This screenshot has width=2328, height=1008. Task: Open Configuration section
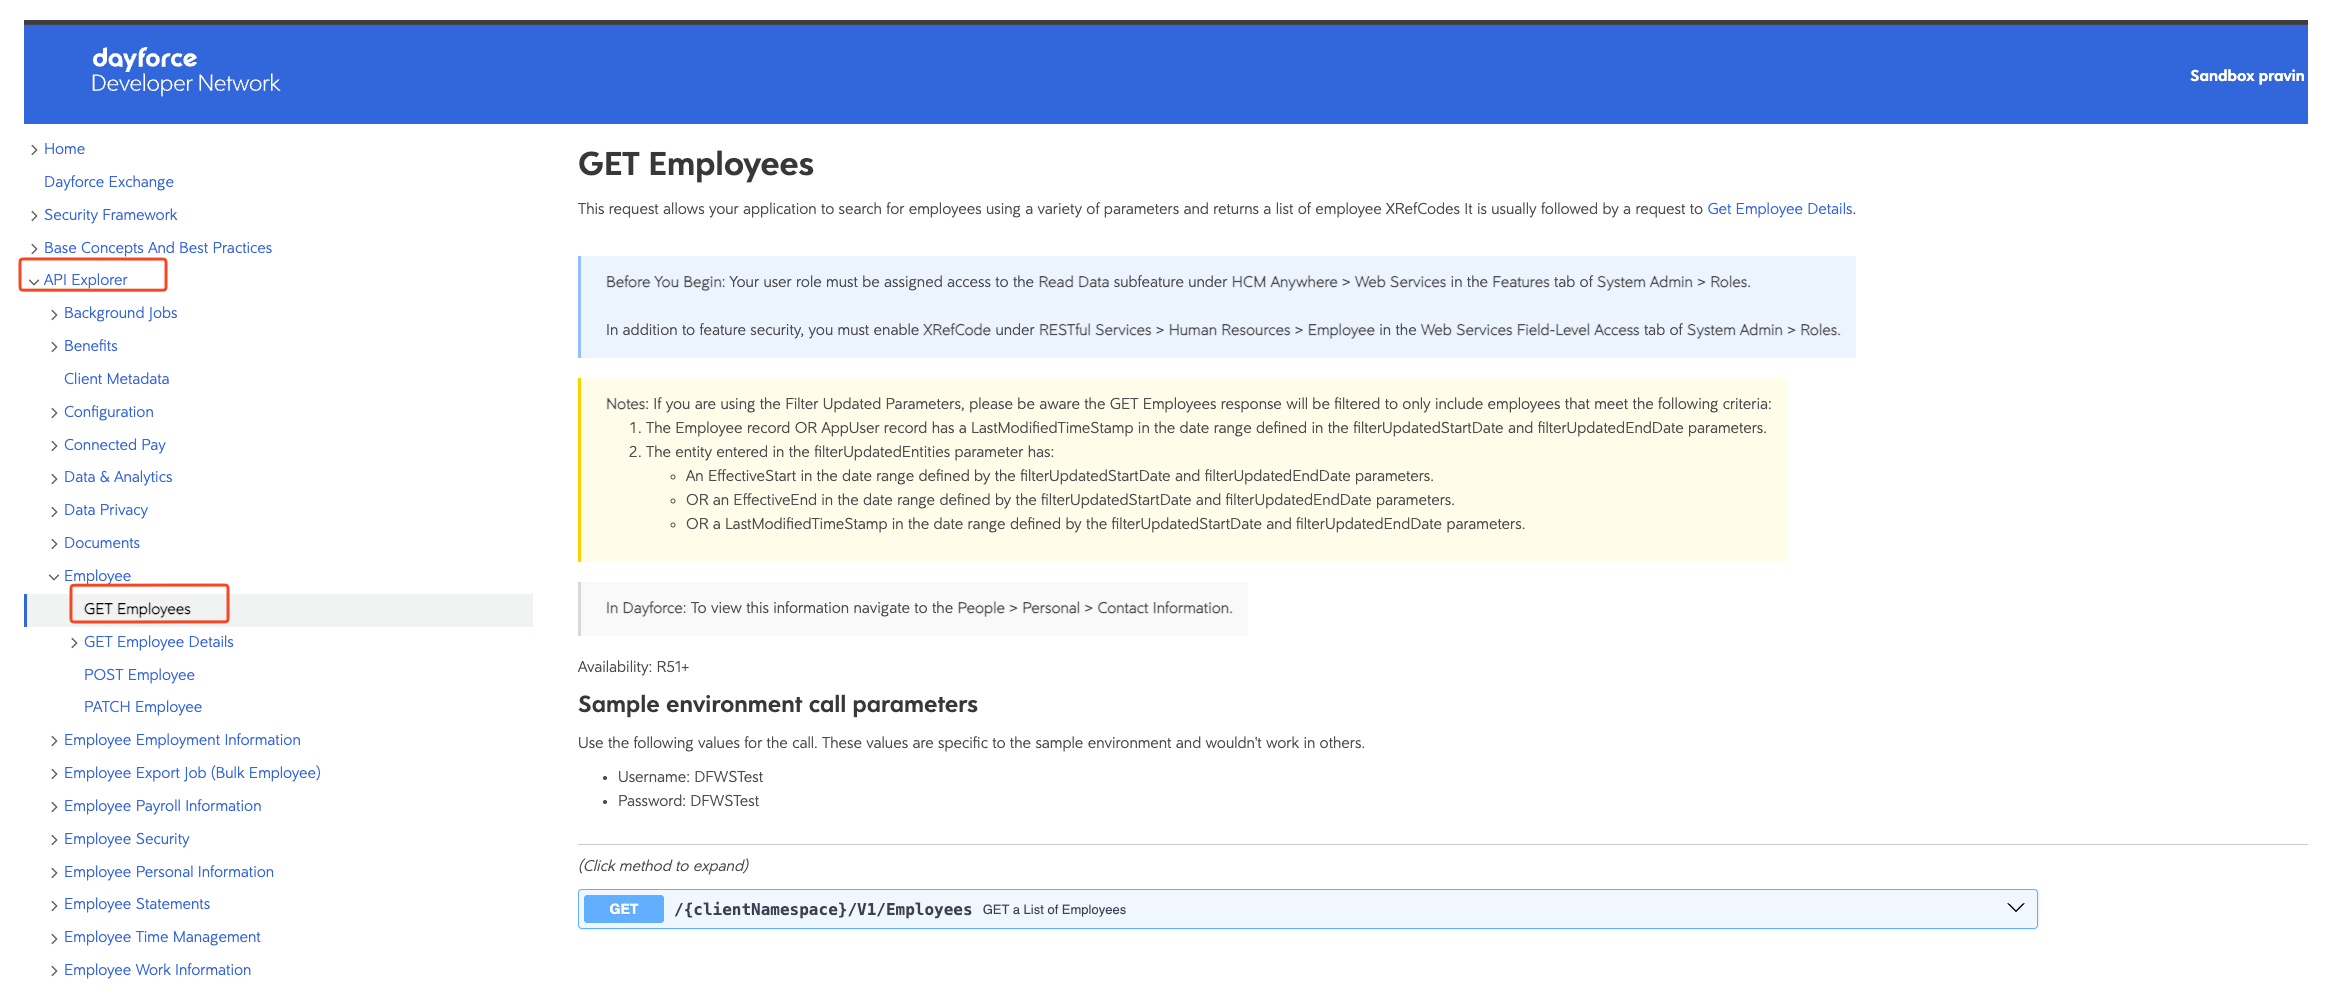click(x=109, y=412)
